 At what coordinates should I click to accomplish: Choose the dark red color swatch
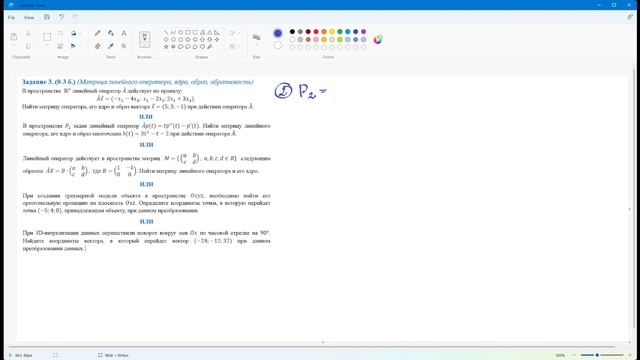click(x=308, y=31)
